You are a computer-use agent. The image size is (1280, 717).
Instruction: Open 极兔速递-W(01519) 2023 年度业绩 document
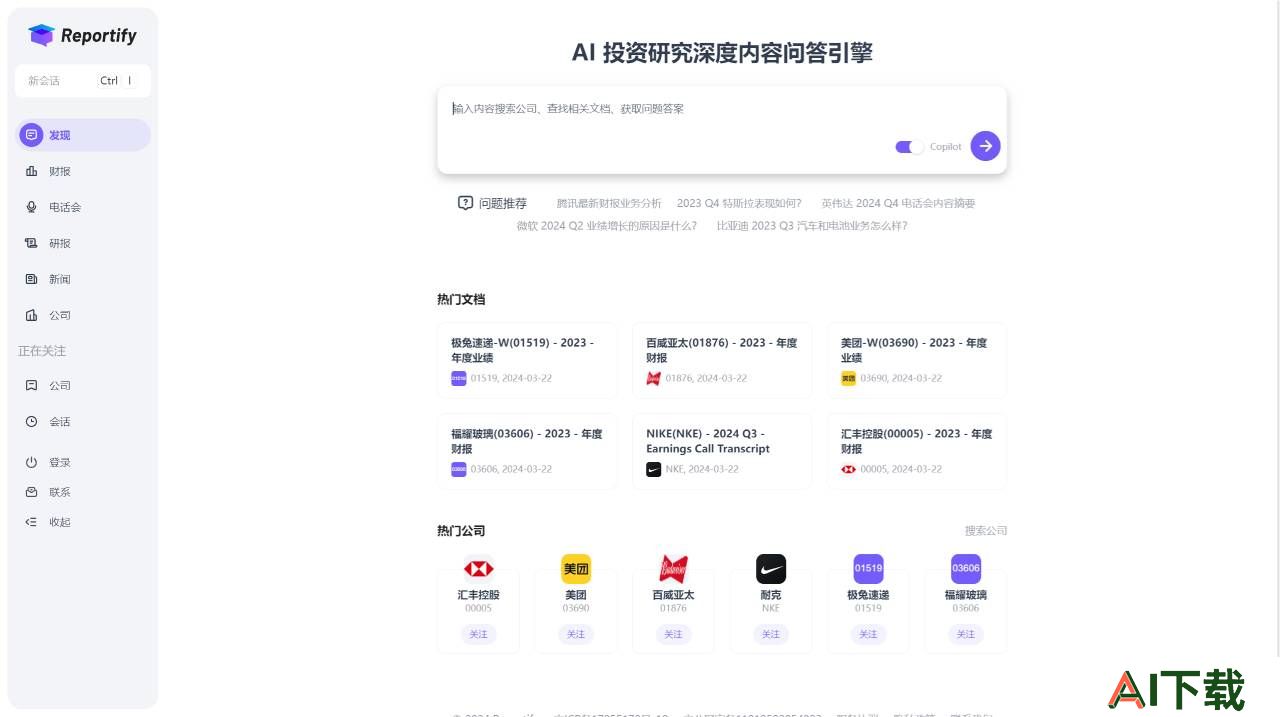(527, 361)
